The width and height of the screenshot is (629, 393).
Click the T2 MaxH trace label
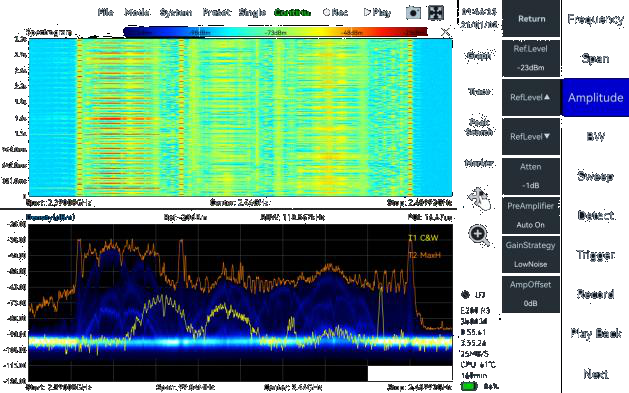[x=424, y=255]
